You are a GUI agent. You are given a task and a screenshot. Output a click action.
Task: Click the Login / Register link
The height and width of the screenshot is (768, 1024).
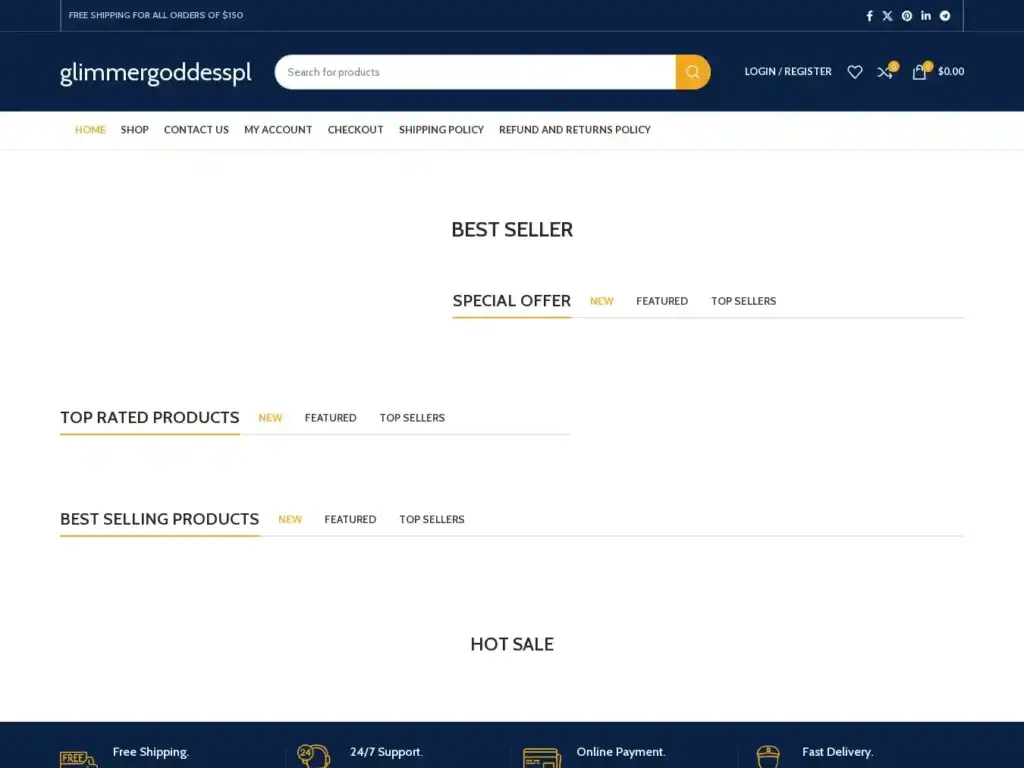tap(788, 72)
